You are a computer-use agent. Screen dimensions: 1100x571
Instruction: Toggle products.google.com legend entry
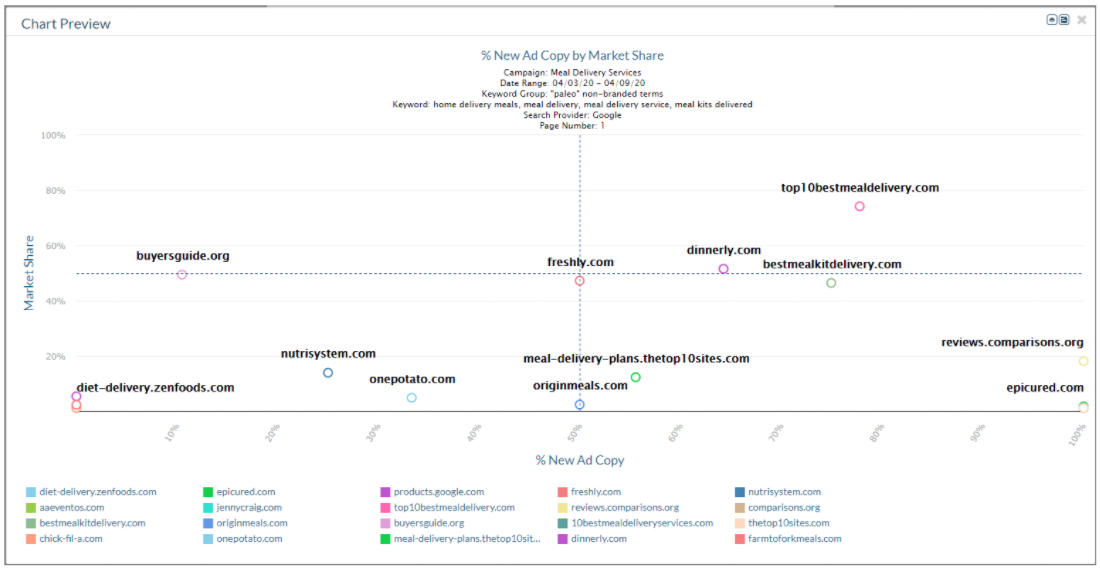pyautogui.click(x=433, y=492)
